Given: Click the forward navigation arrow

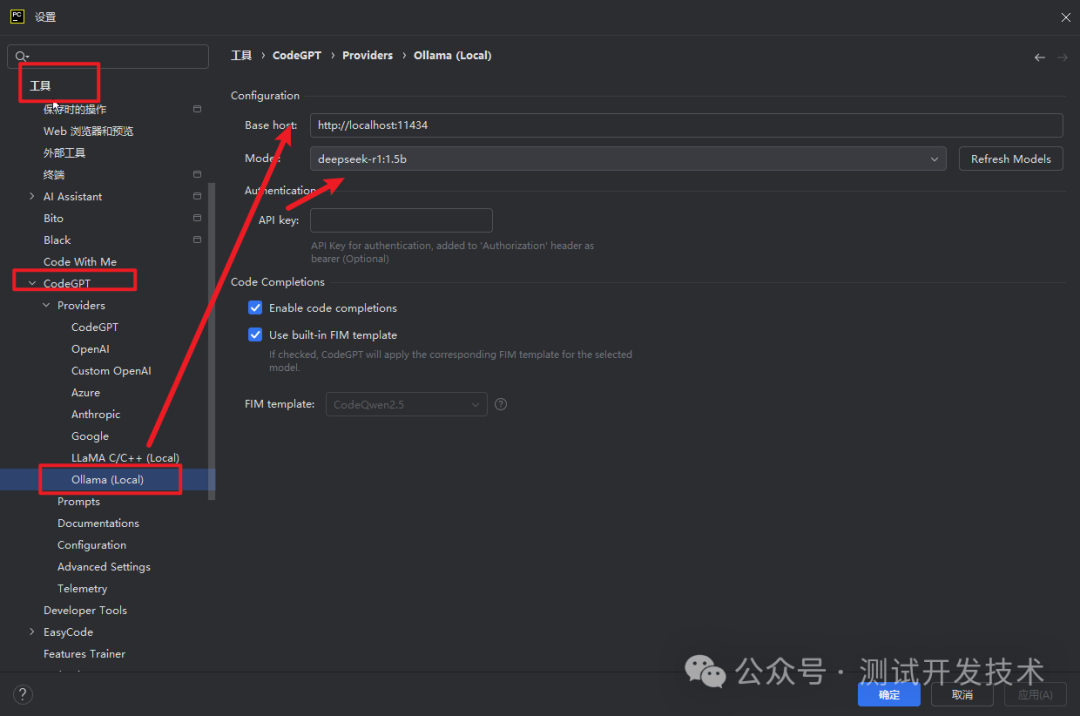Looking at the screenshot, I should (x=1062, y=57).
